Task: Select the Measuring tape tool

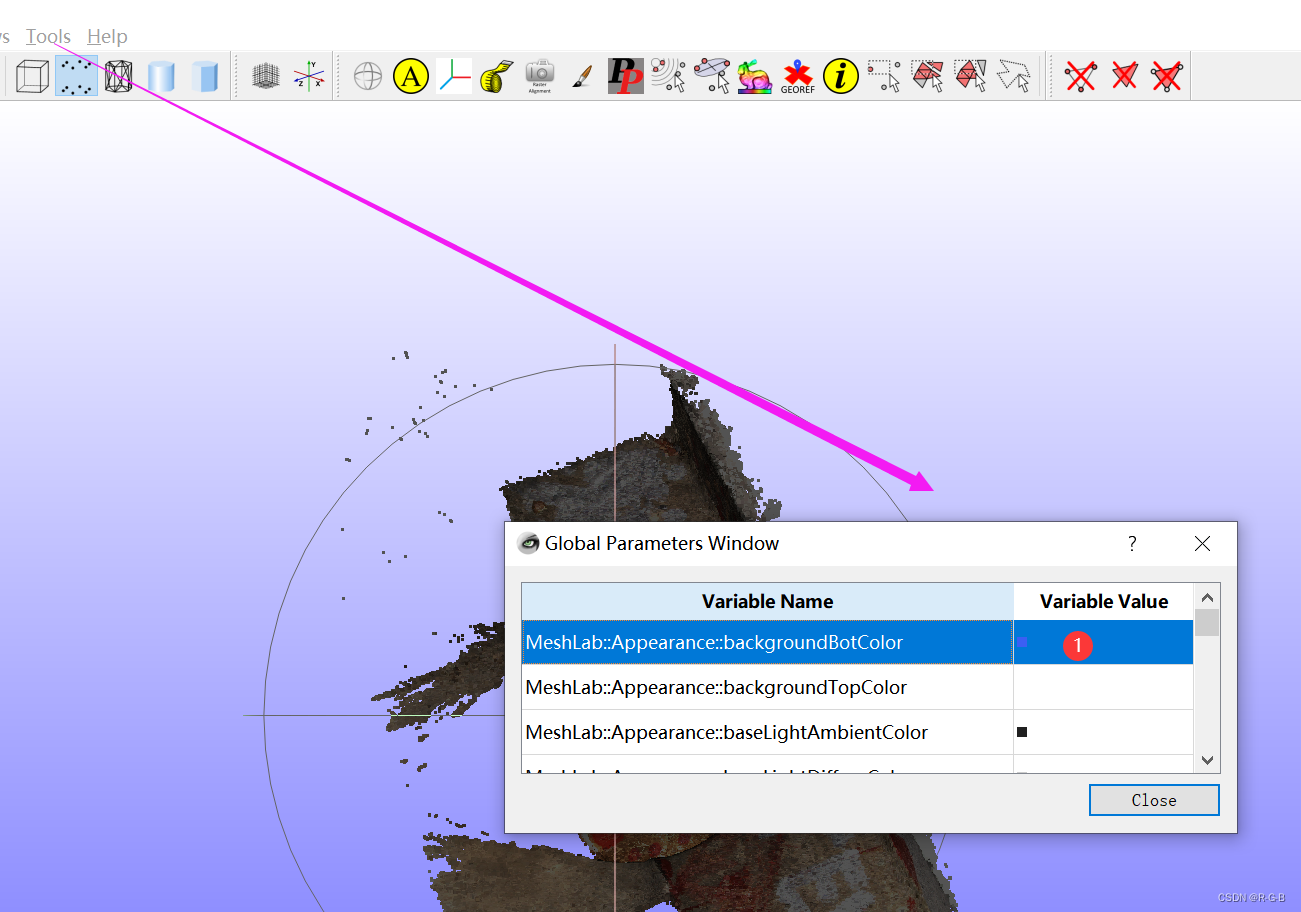Action: pyautogui.click(x=497, y=76)
